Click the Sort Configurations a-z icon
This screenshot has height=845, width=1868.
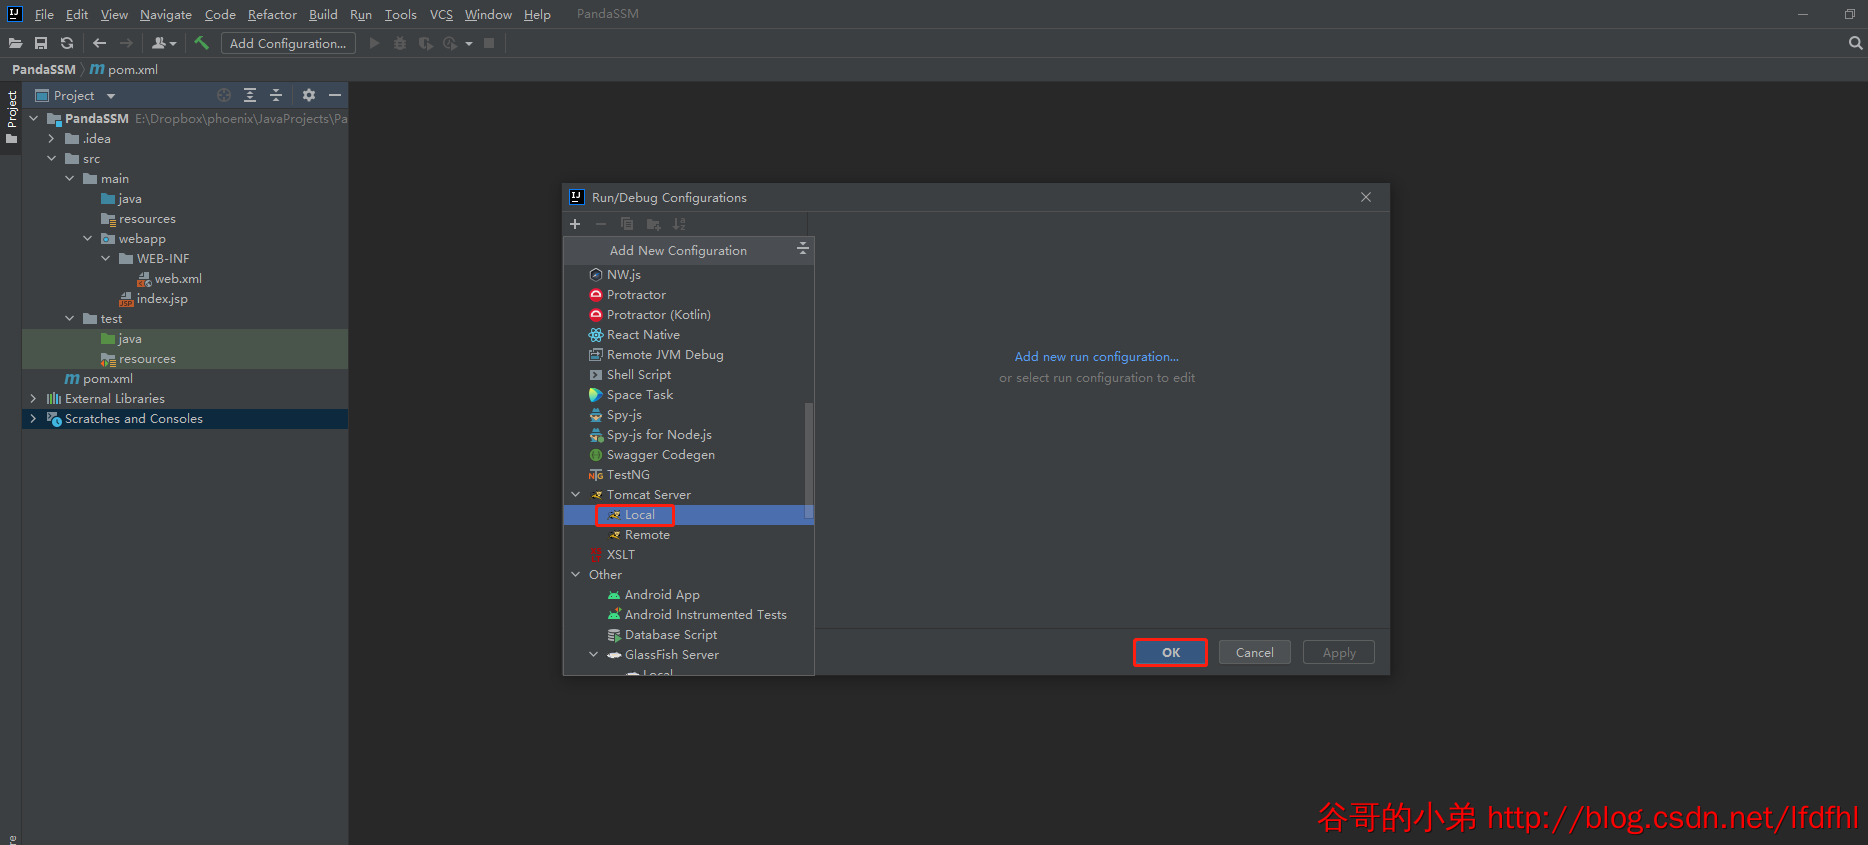(x=679, y=224)
